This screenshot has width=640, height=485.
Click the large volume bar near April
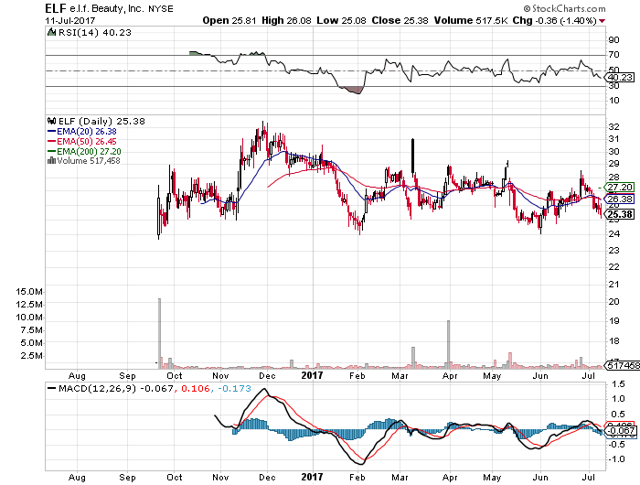[x=448, y=344]
